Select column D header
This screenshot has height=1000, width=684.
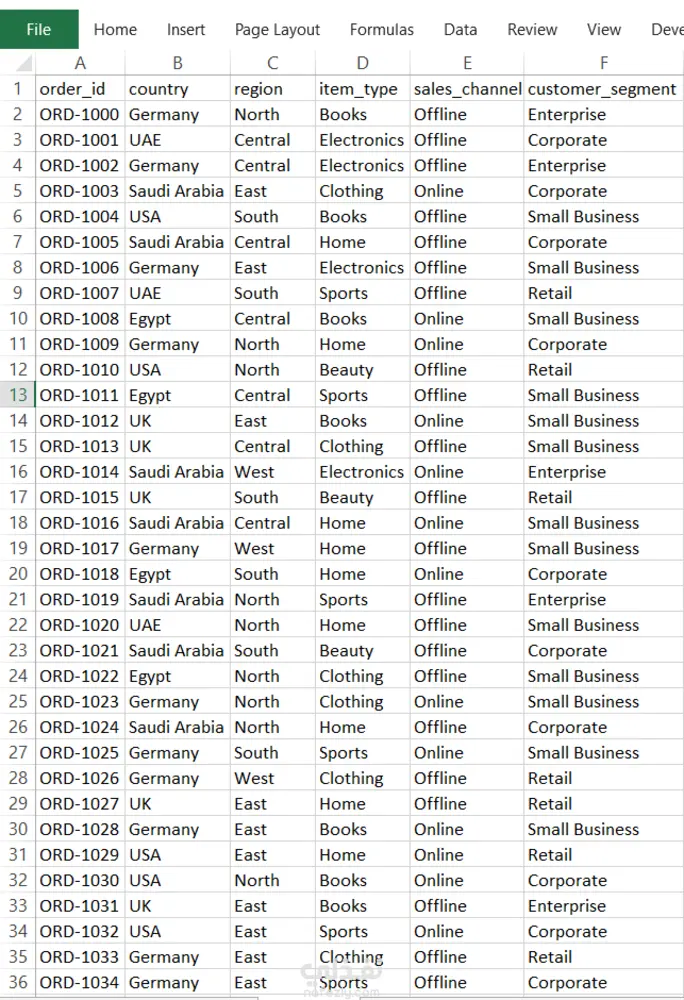(363, 63)
